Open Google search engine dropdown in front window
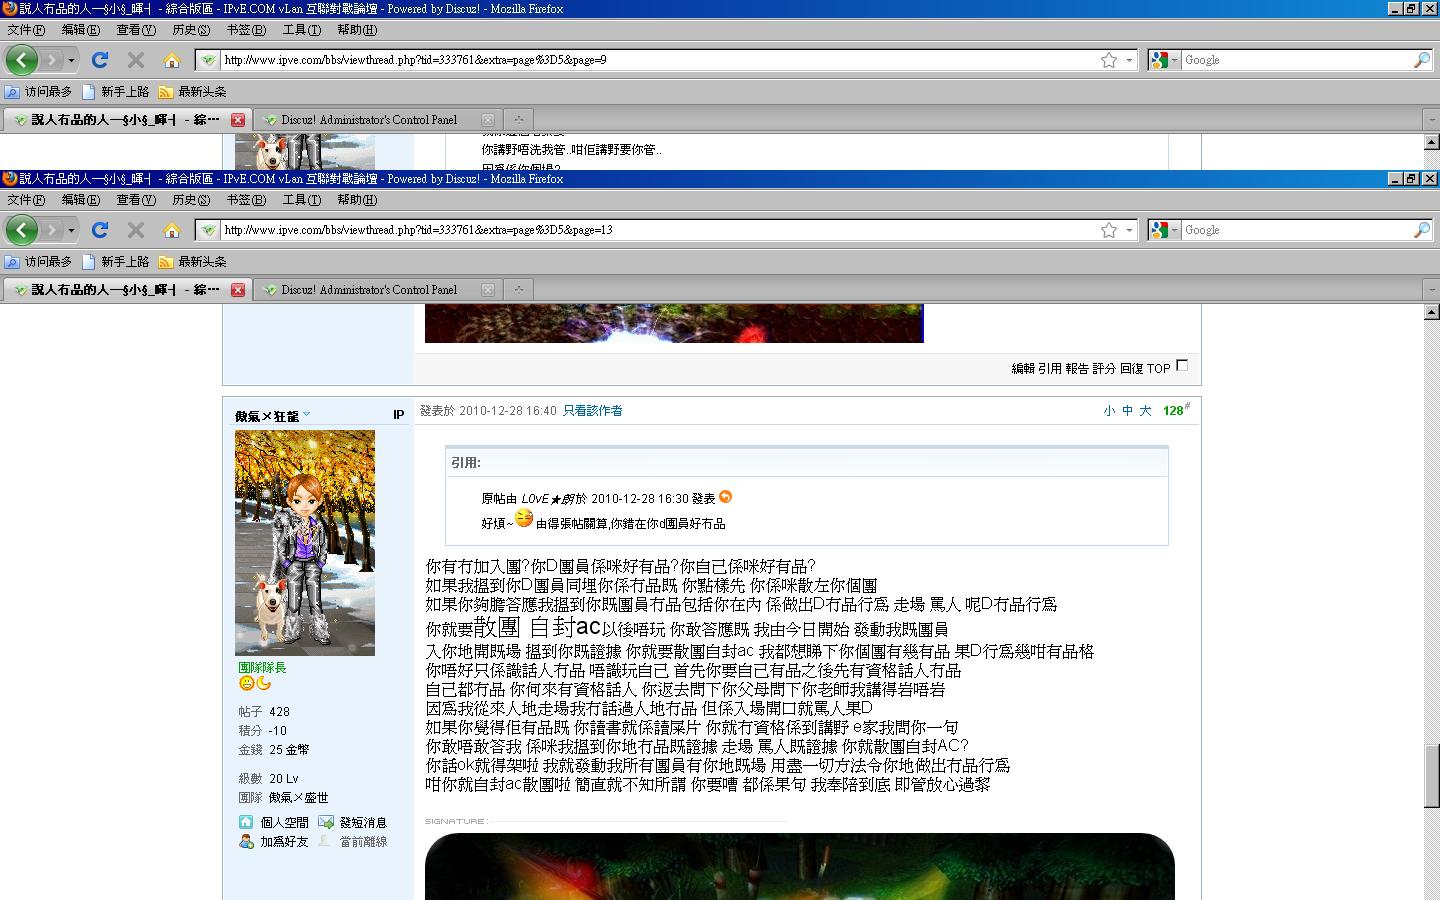 (1165, 230)
